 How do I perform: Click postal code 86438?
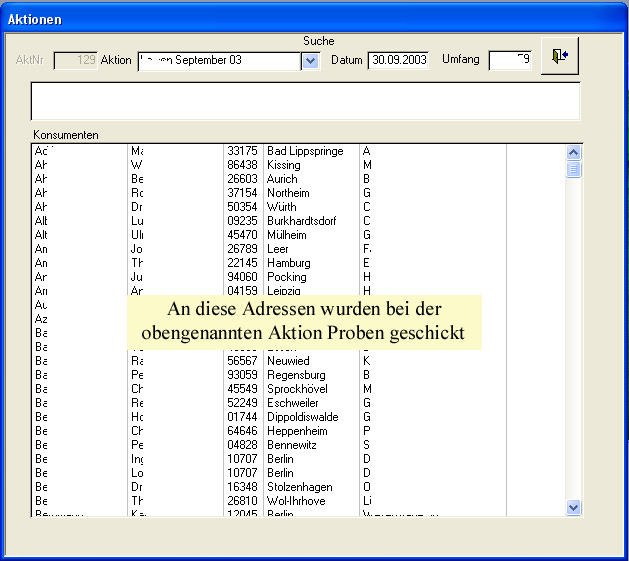[x=242, y=165]
